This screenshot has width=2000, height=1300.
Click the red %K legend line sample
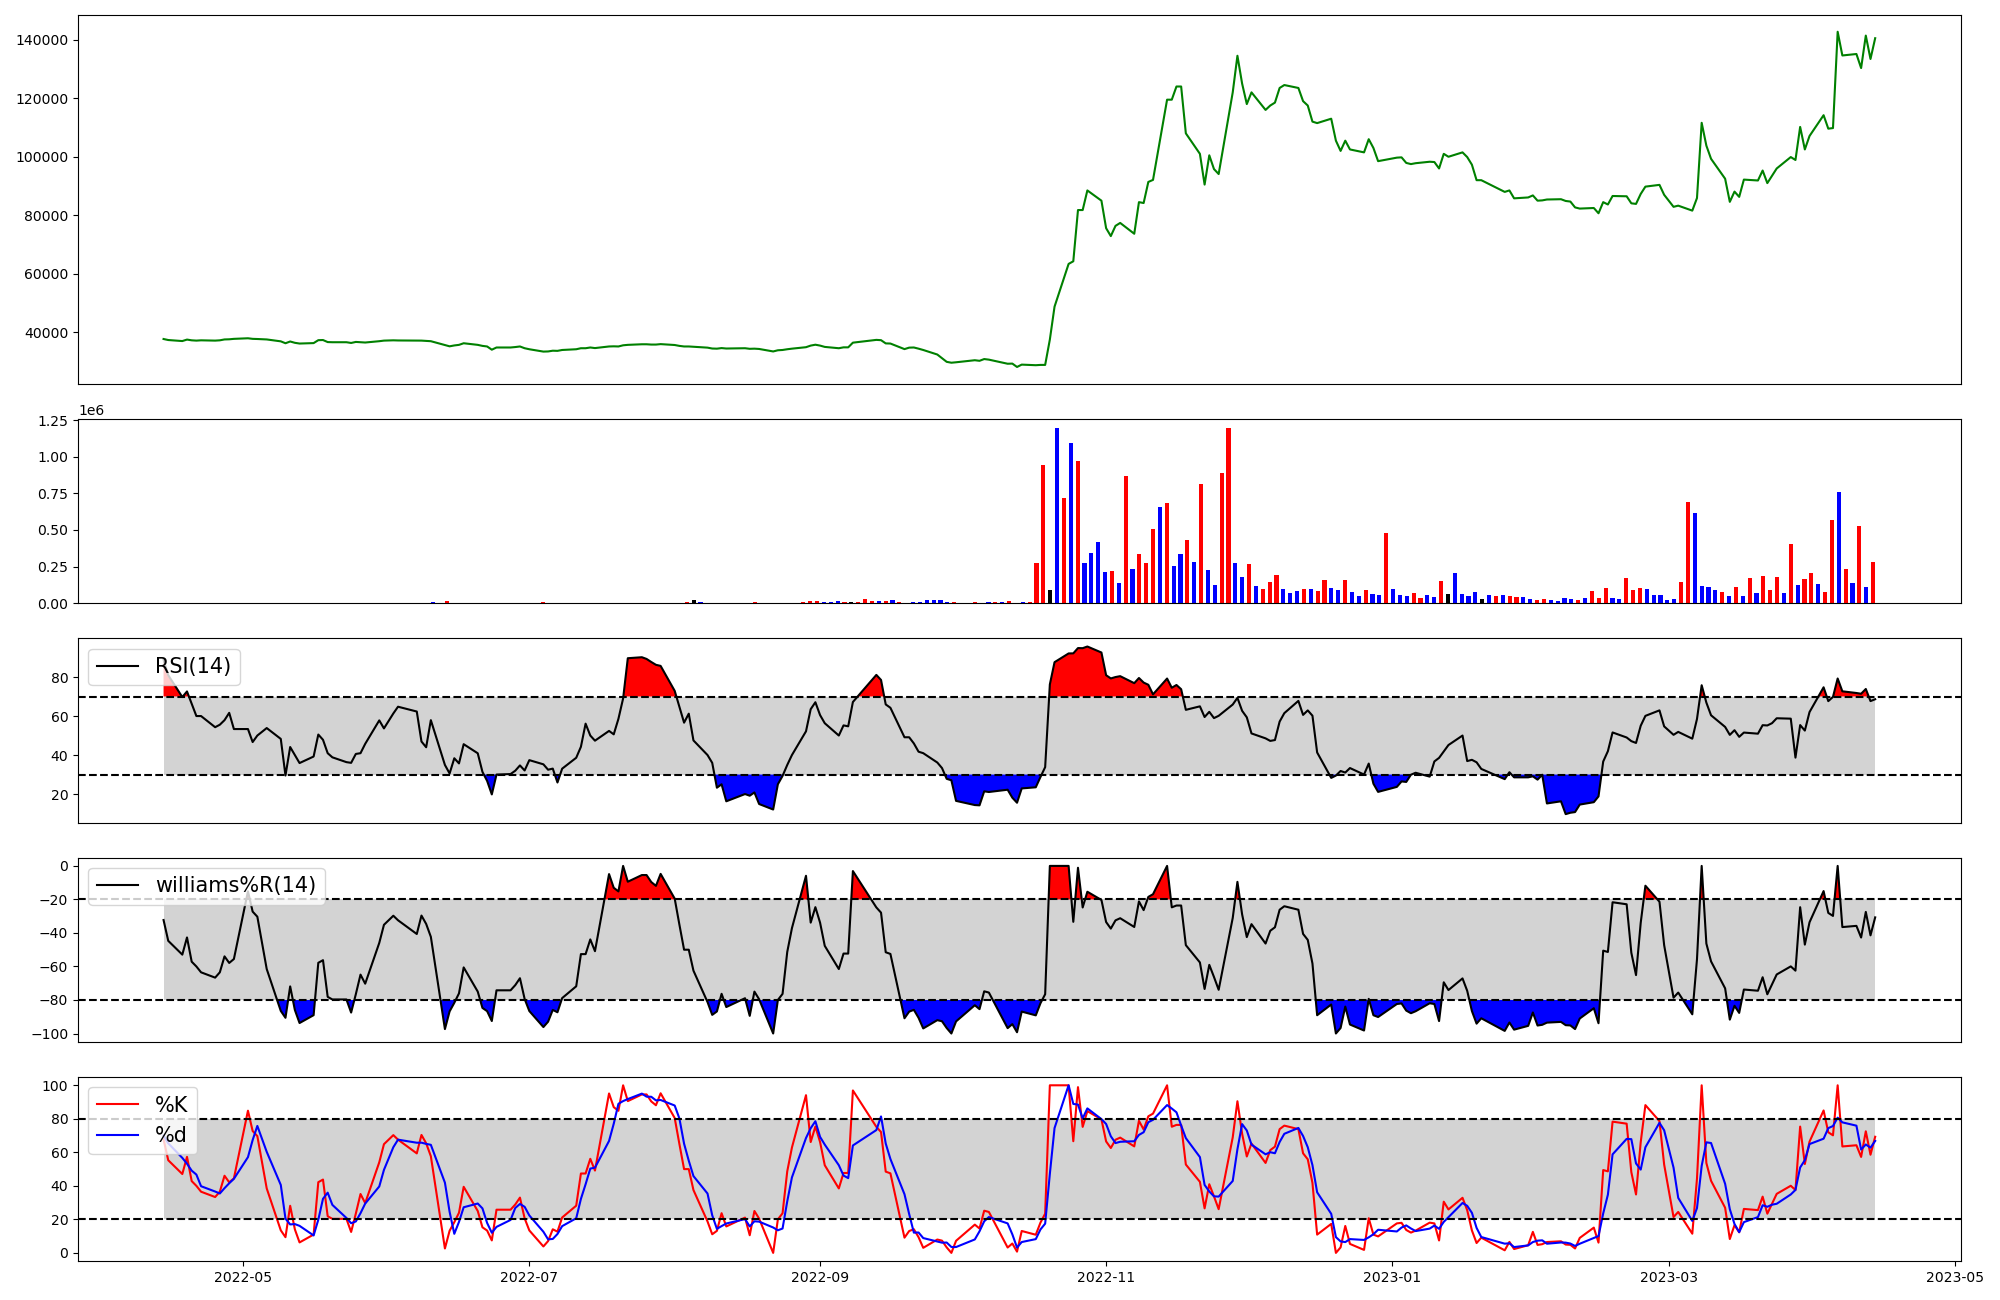(x=116, y=1105)
